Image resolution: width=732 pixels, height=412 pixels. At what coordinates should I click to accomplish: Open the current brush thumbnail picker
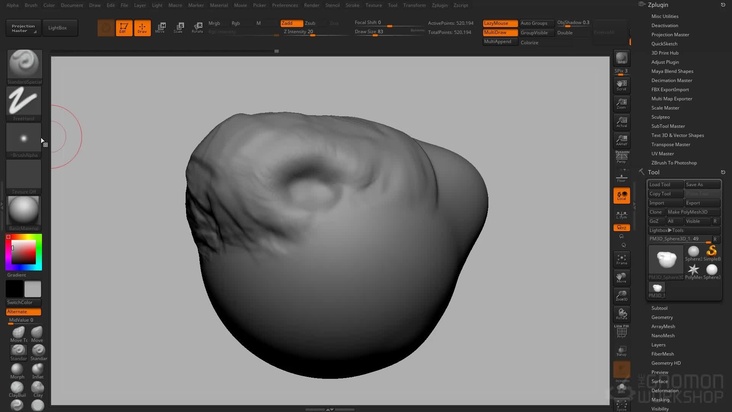(x=24, y=65)
